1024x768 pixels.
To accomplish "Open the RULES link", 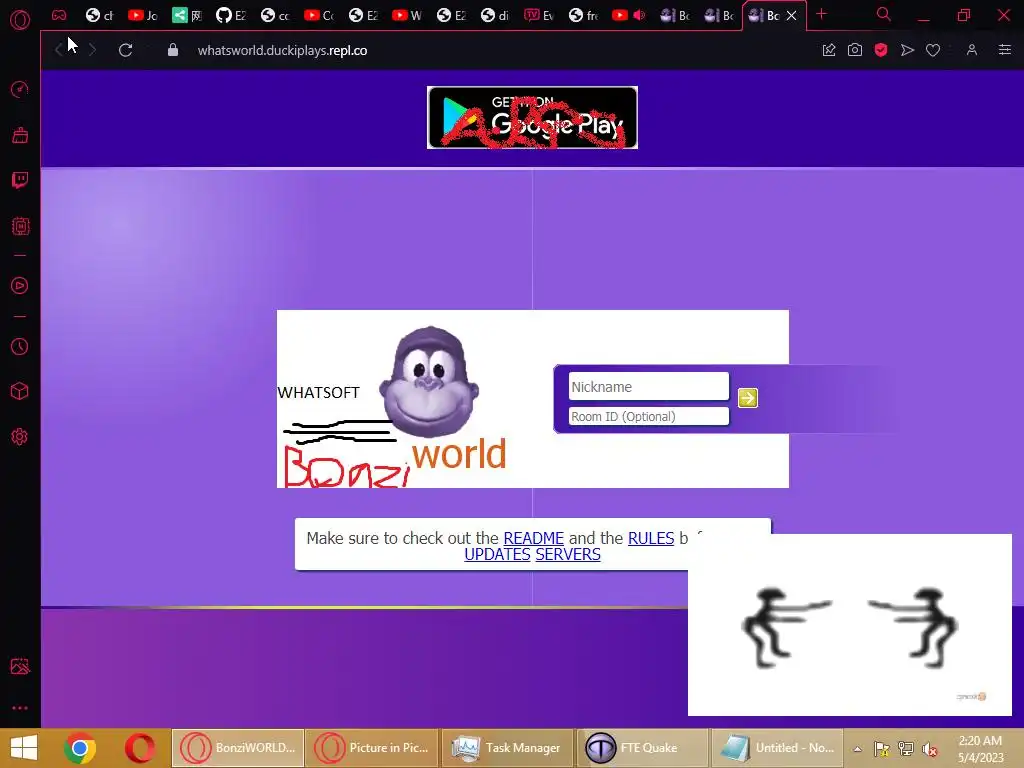I will (x=650, y=538).
